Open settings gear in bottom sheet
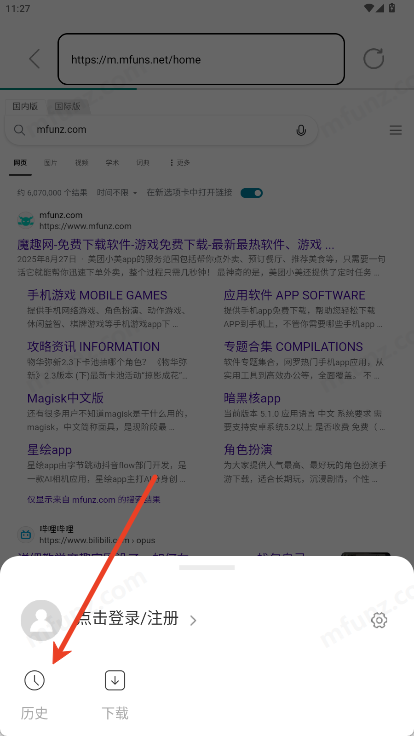 pyautogui.click(x=379, y=620)
